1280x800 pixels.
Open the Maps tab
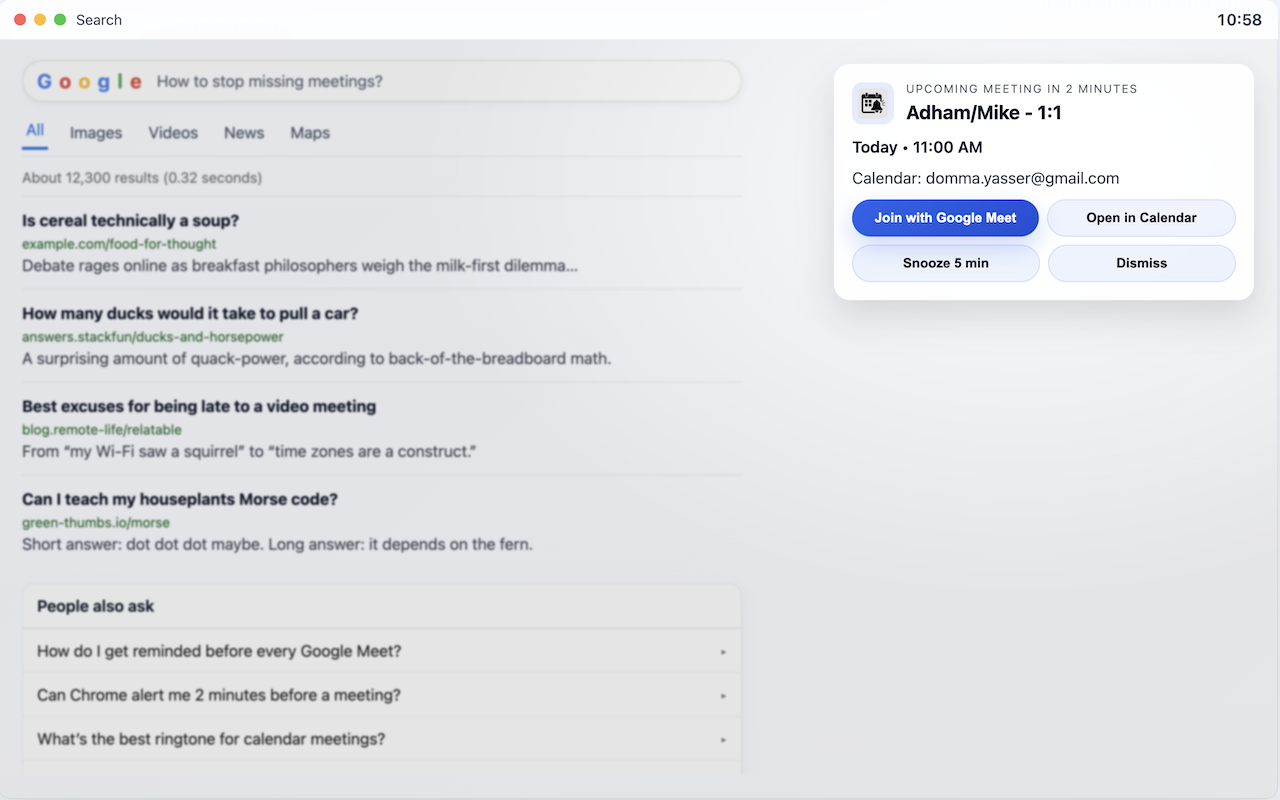coord(310,133)
